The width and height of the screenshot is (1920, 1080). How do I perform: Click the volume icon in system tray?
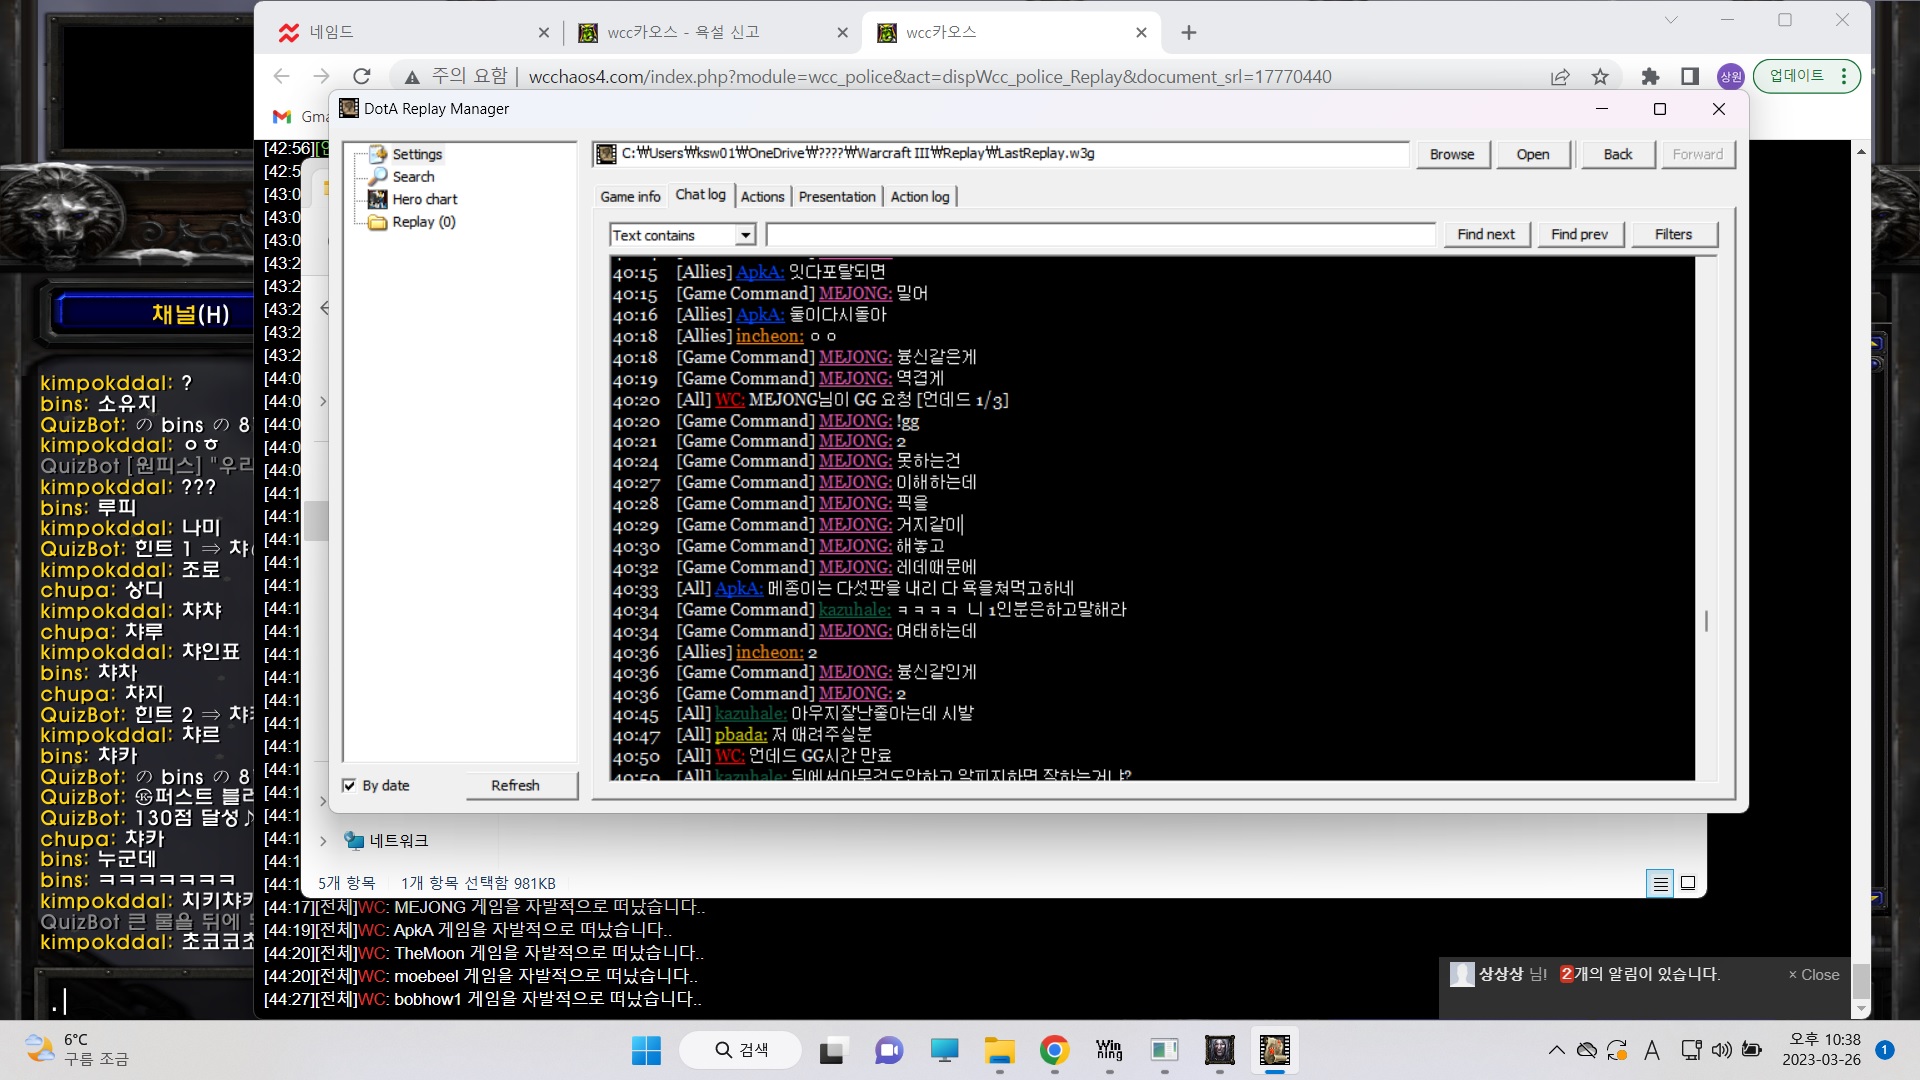coord(1721,1050)
